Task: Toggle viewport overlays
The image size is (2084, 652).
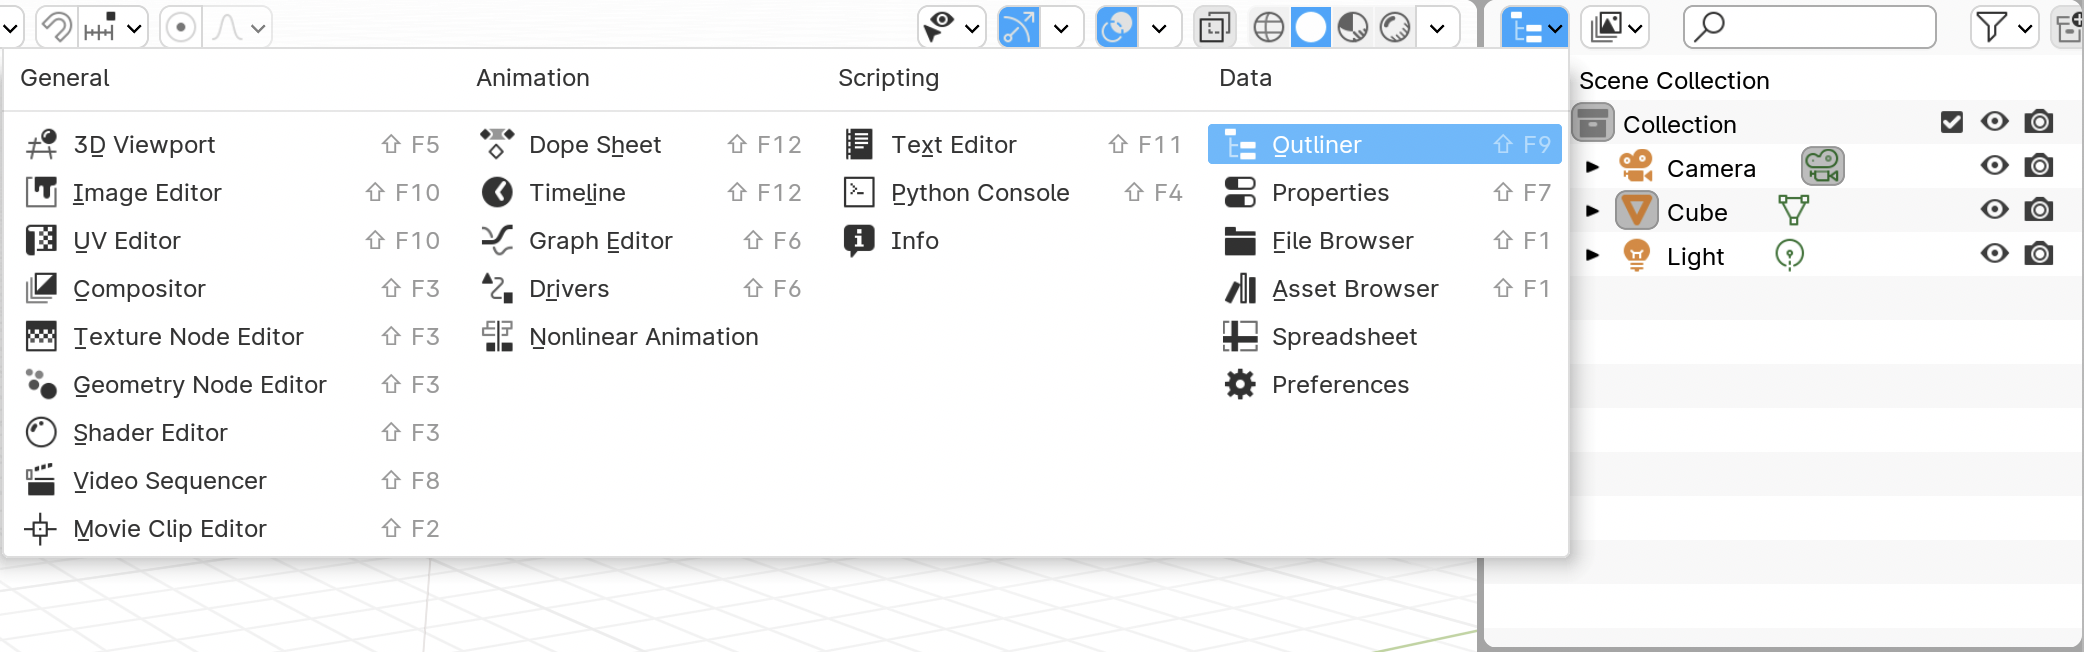Action: click(x=1117, y=27)
